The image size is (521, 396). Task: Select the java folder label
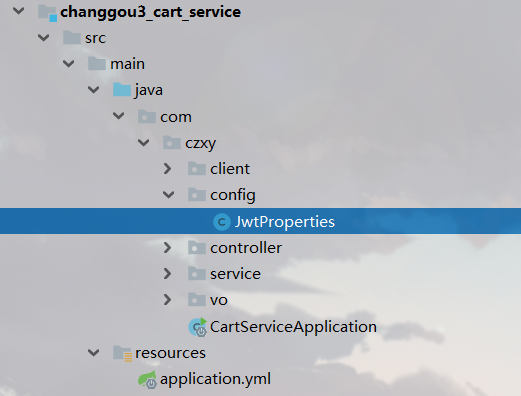[x=149, y=91]
